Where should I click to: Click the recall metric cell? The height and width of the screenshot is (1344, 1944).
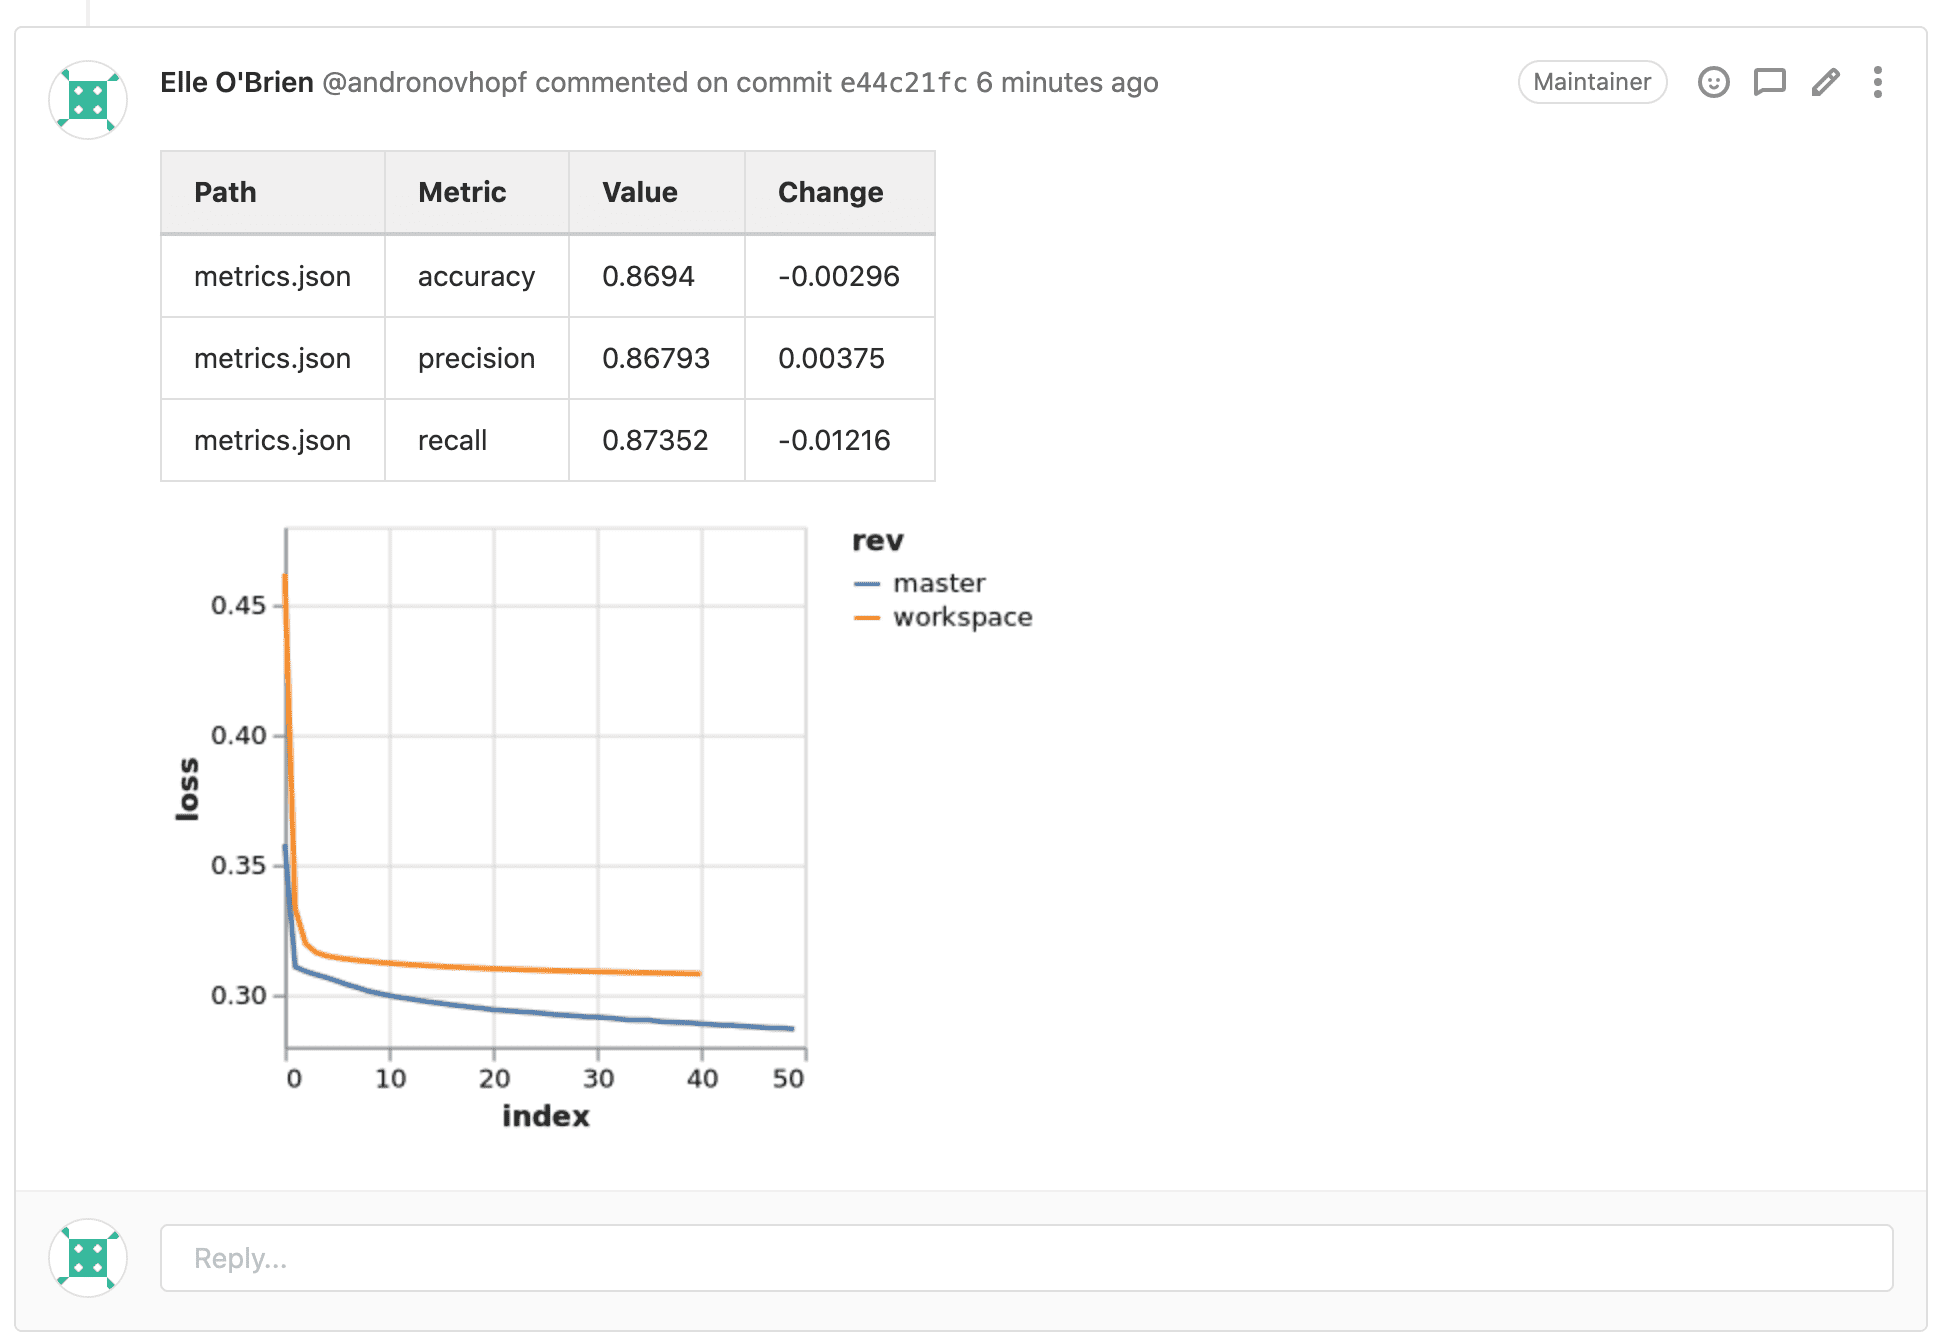pyautogui.click(x=453, y=440)
